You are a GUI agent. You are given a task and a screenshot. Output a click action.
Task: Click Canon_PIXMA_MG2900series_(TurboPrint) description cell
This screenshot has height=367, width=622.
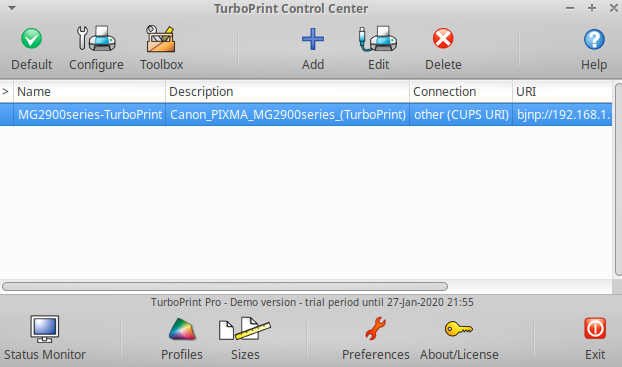(288, 115)
